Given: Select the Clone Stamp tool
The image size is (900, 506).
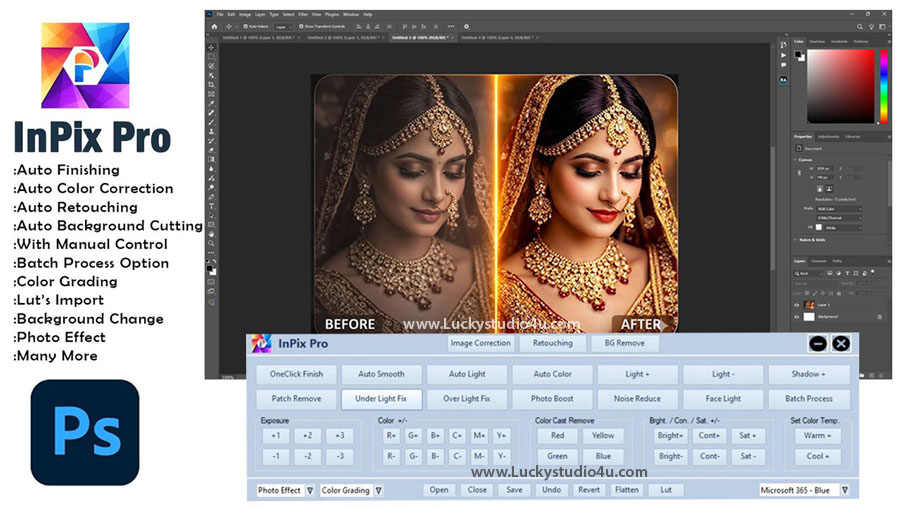Looking at the screenshot, I should (211, 131).
